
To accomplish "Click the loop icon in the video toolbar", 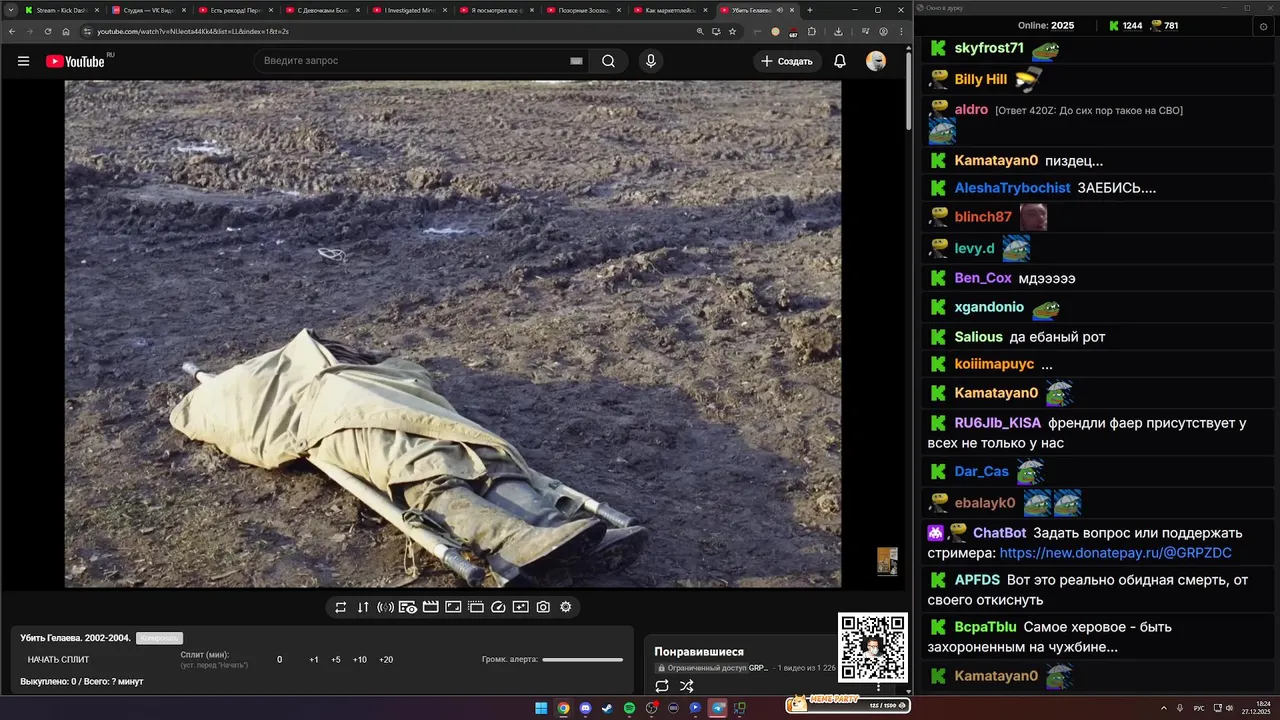I will (340, 607).
